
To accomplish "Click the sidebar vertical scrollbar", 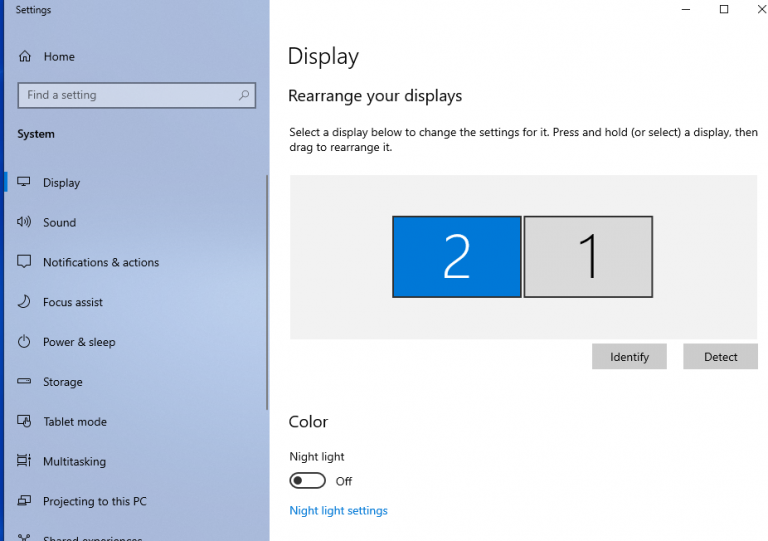I will point(267,290).
